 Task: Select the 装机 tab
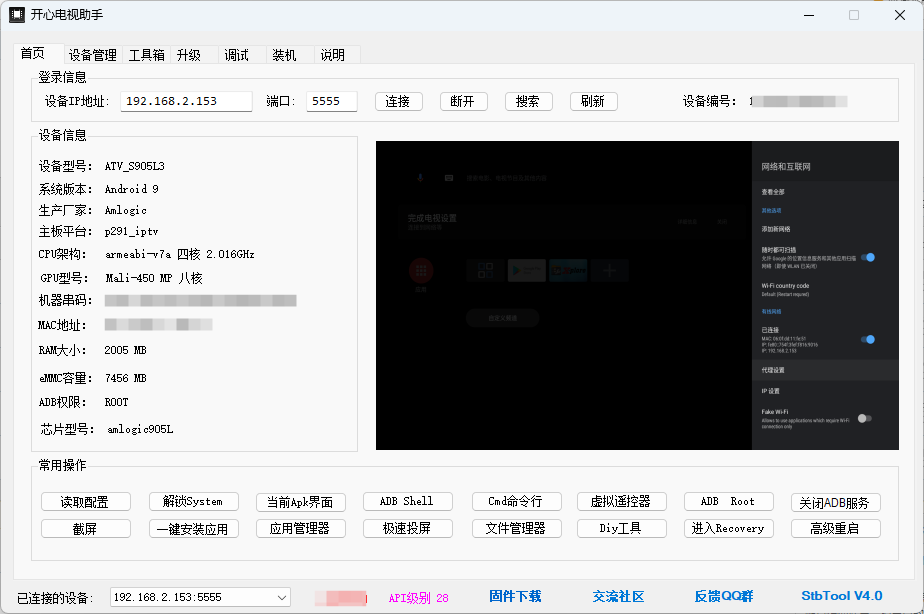tap(283, 54)
